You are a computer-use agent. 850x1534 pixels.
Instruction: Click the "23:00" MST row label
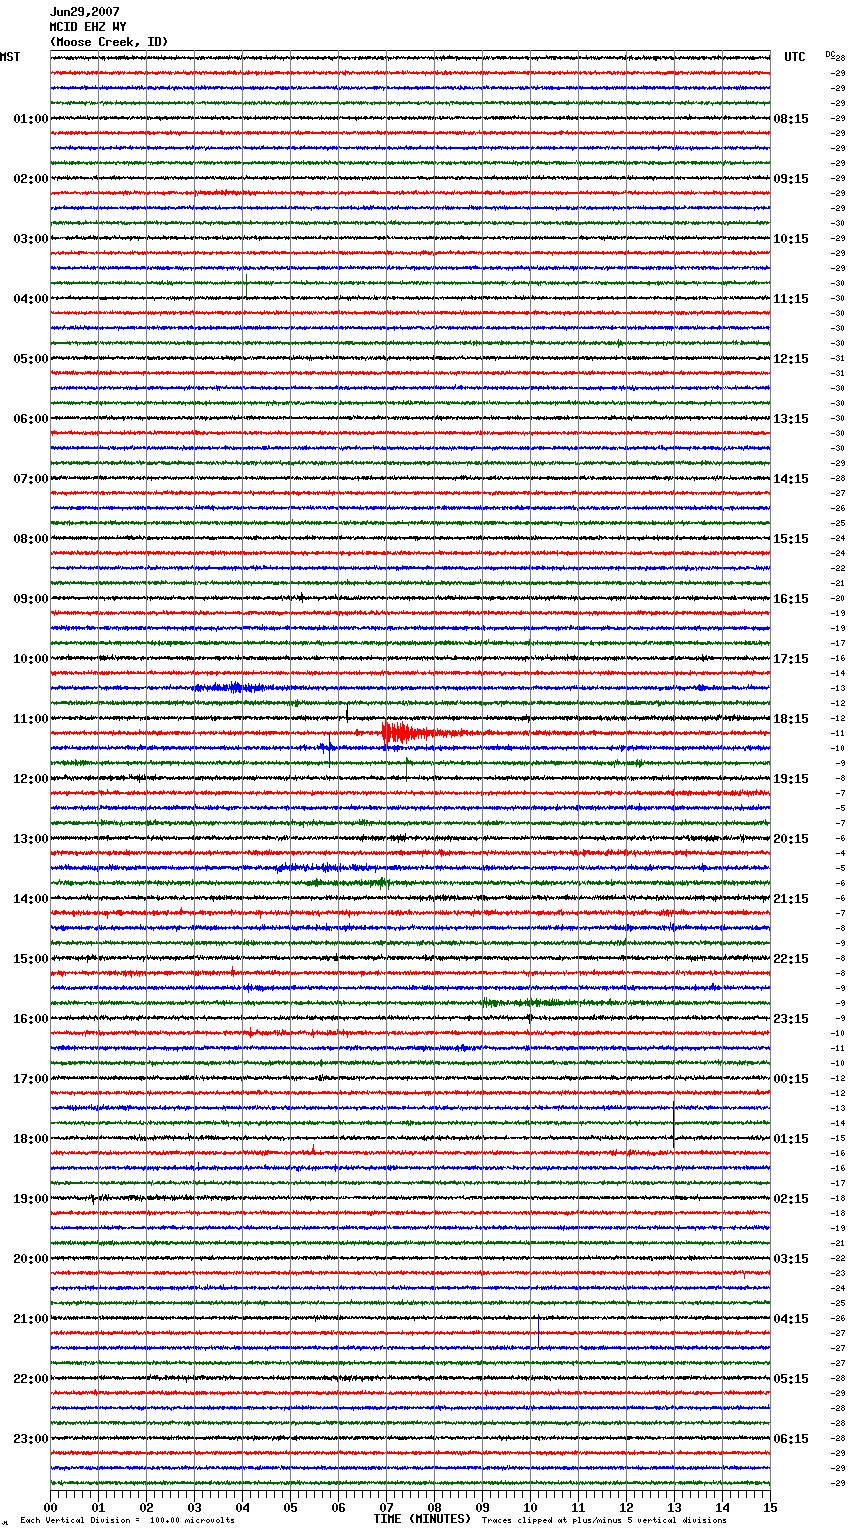pyautogui.click(x=31, y=1439)
